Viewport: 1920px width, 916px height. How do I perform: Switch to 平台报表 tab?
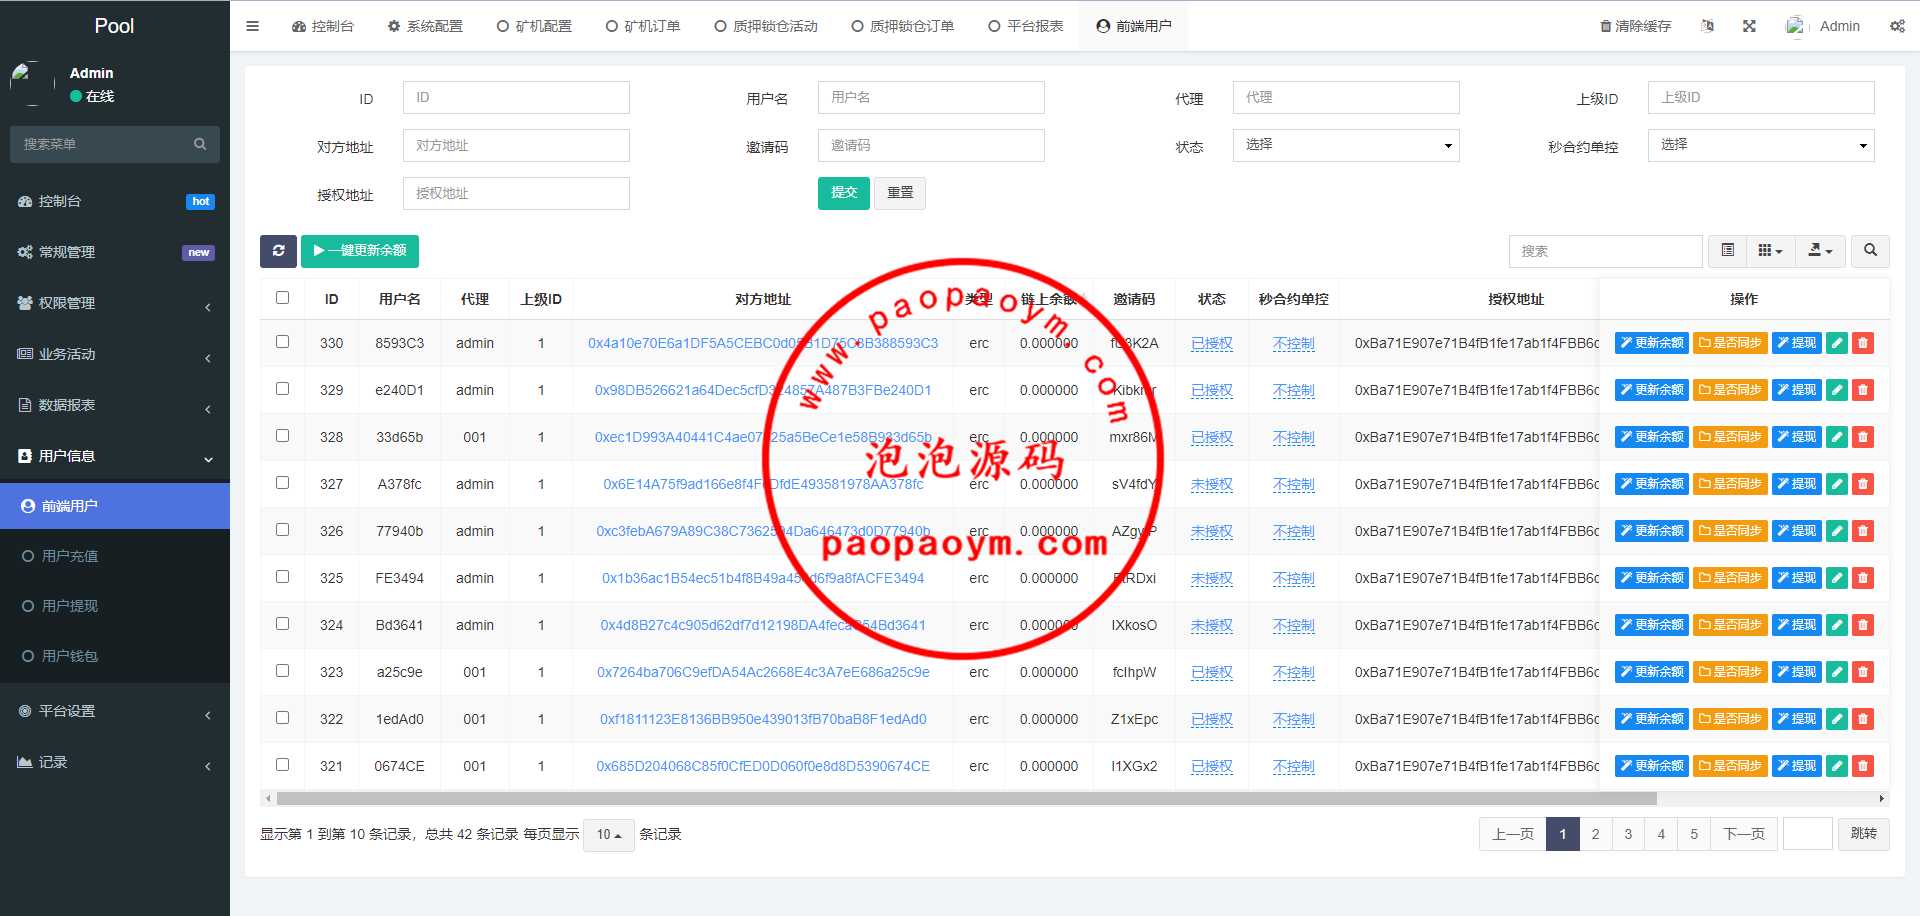[1025, 26]
